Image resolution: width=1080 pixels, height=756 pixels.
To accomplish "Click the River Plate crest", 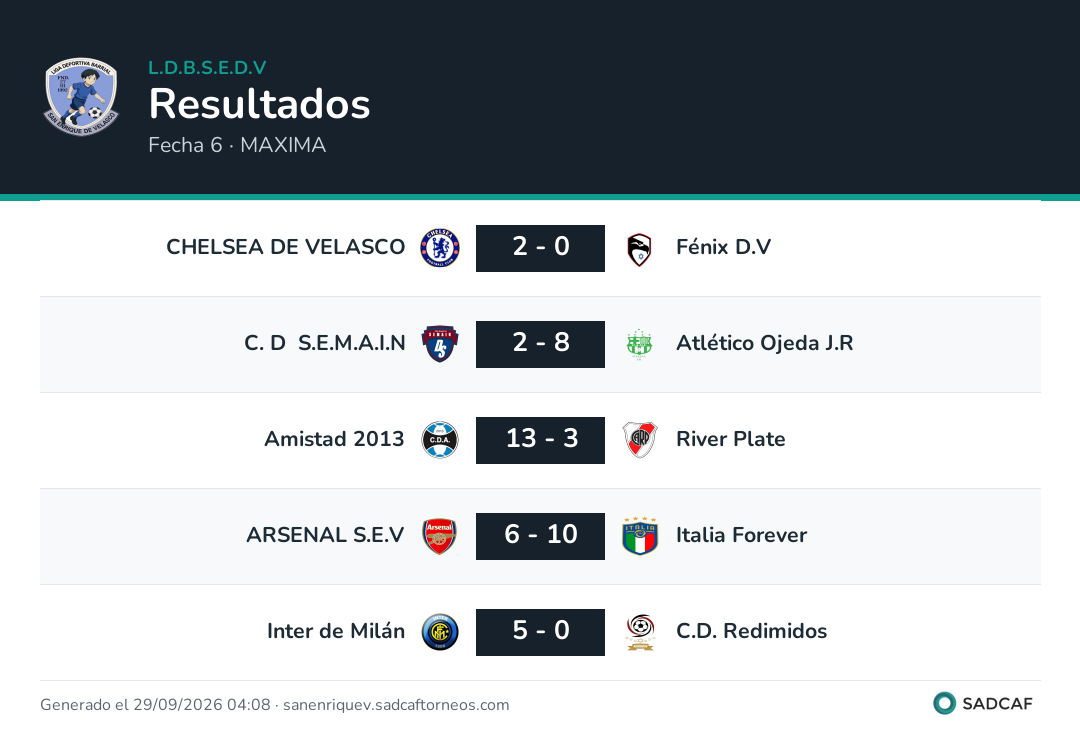I will (x=640, y=440).
